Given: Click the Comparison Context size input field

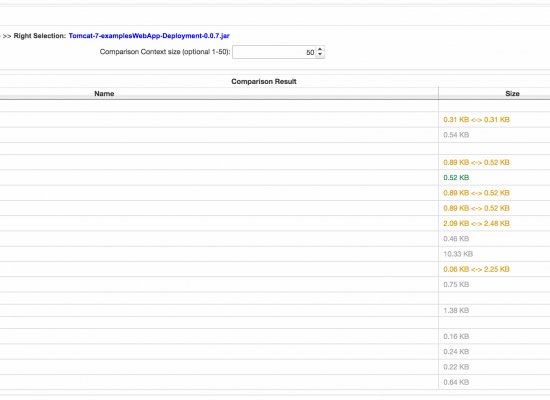Looking at the screenshot, I should [x=274, y=52].
